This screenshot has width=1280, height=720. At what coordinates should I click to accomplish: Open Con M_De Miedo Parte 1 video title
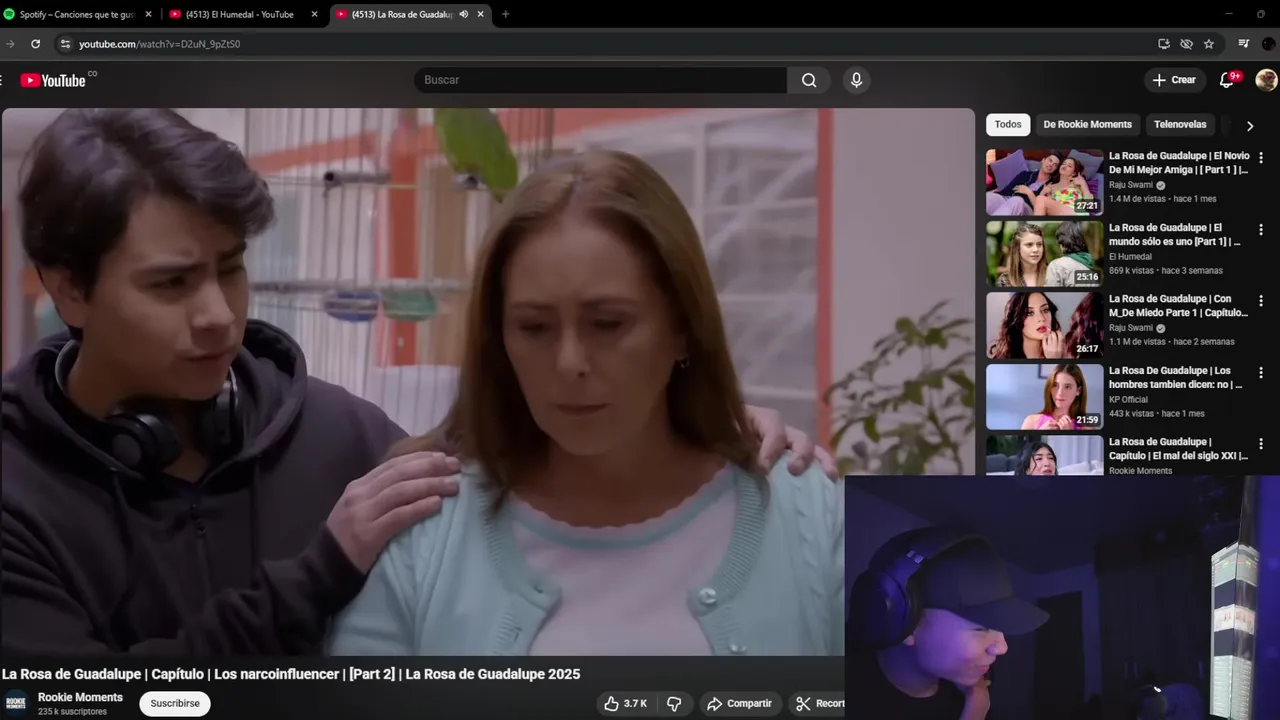1178,306
